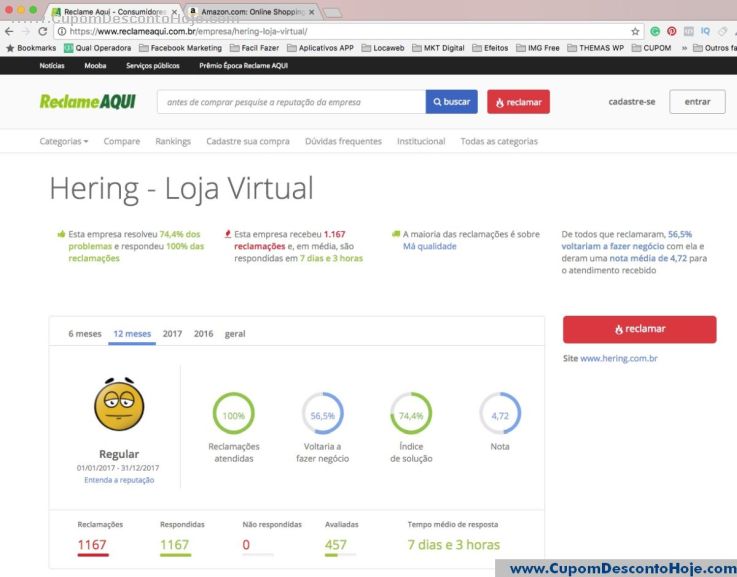Click the green Grammarly extension icon
Image resolution: width=737 pixels, height=577 pixels.
655,31
